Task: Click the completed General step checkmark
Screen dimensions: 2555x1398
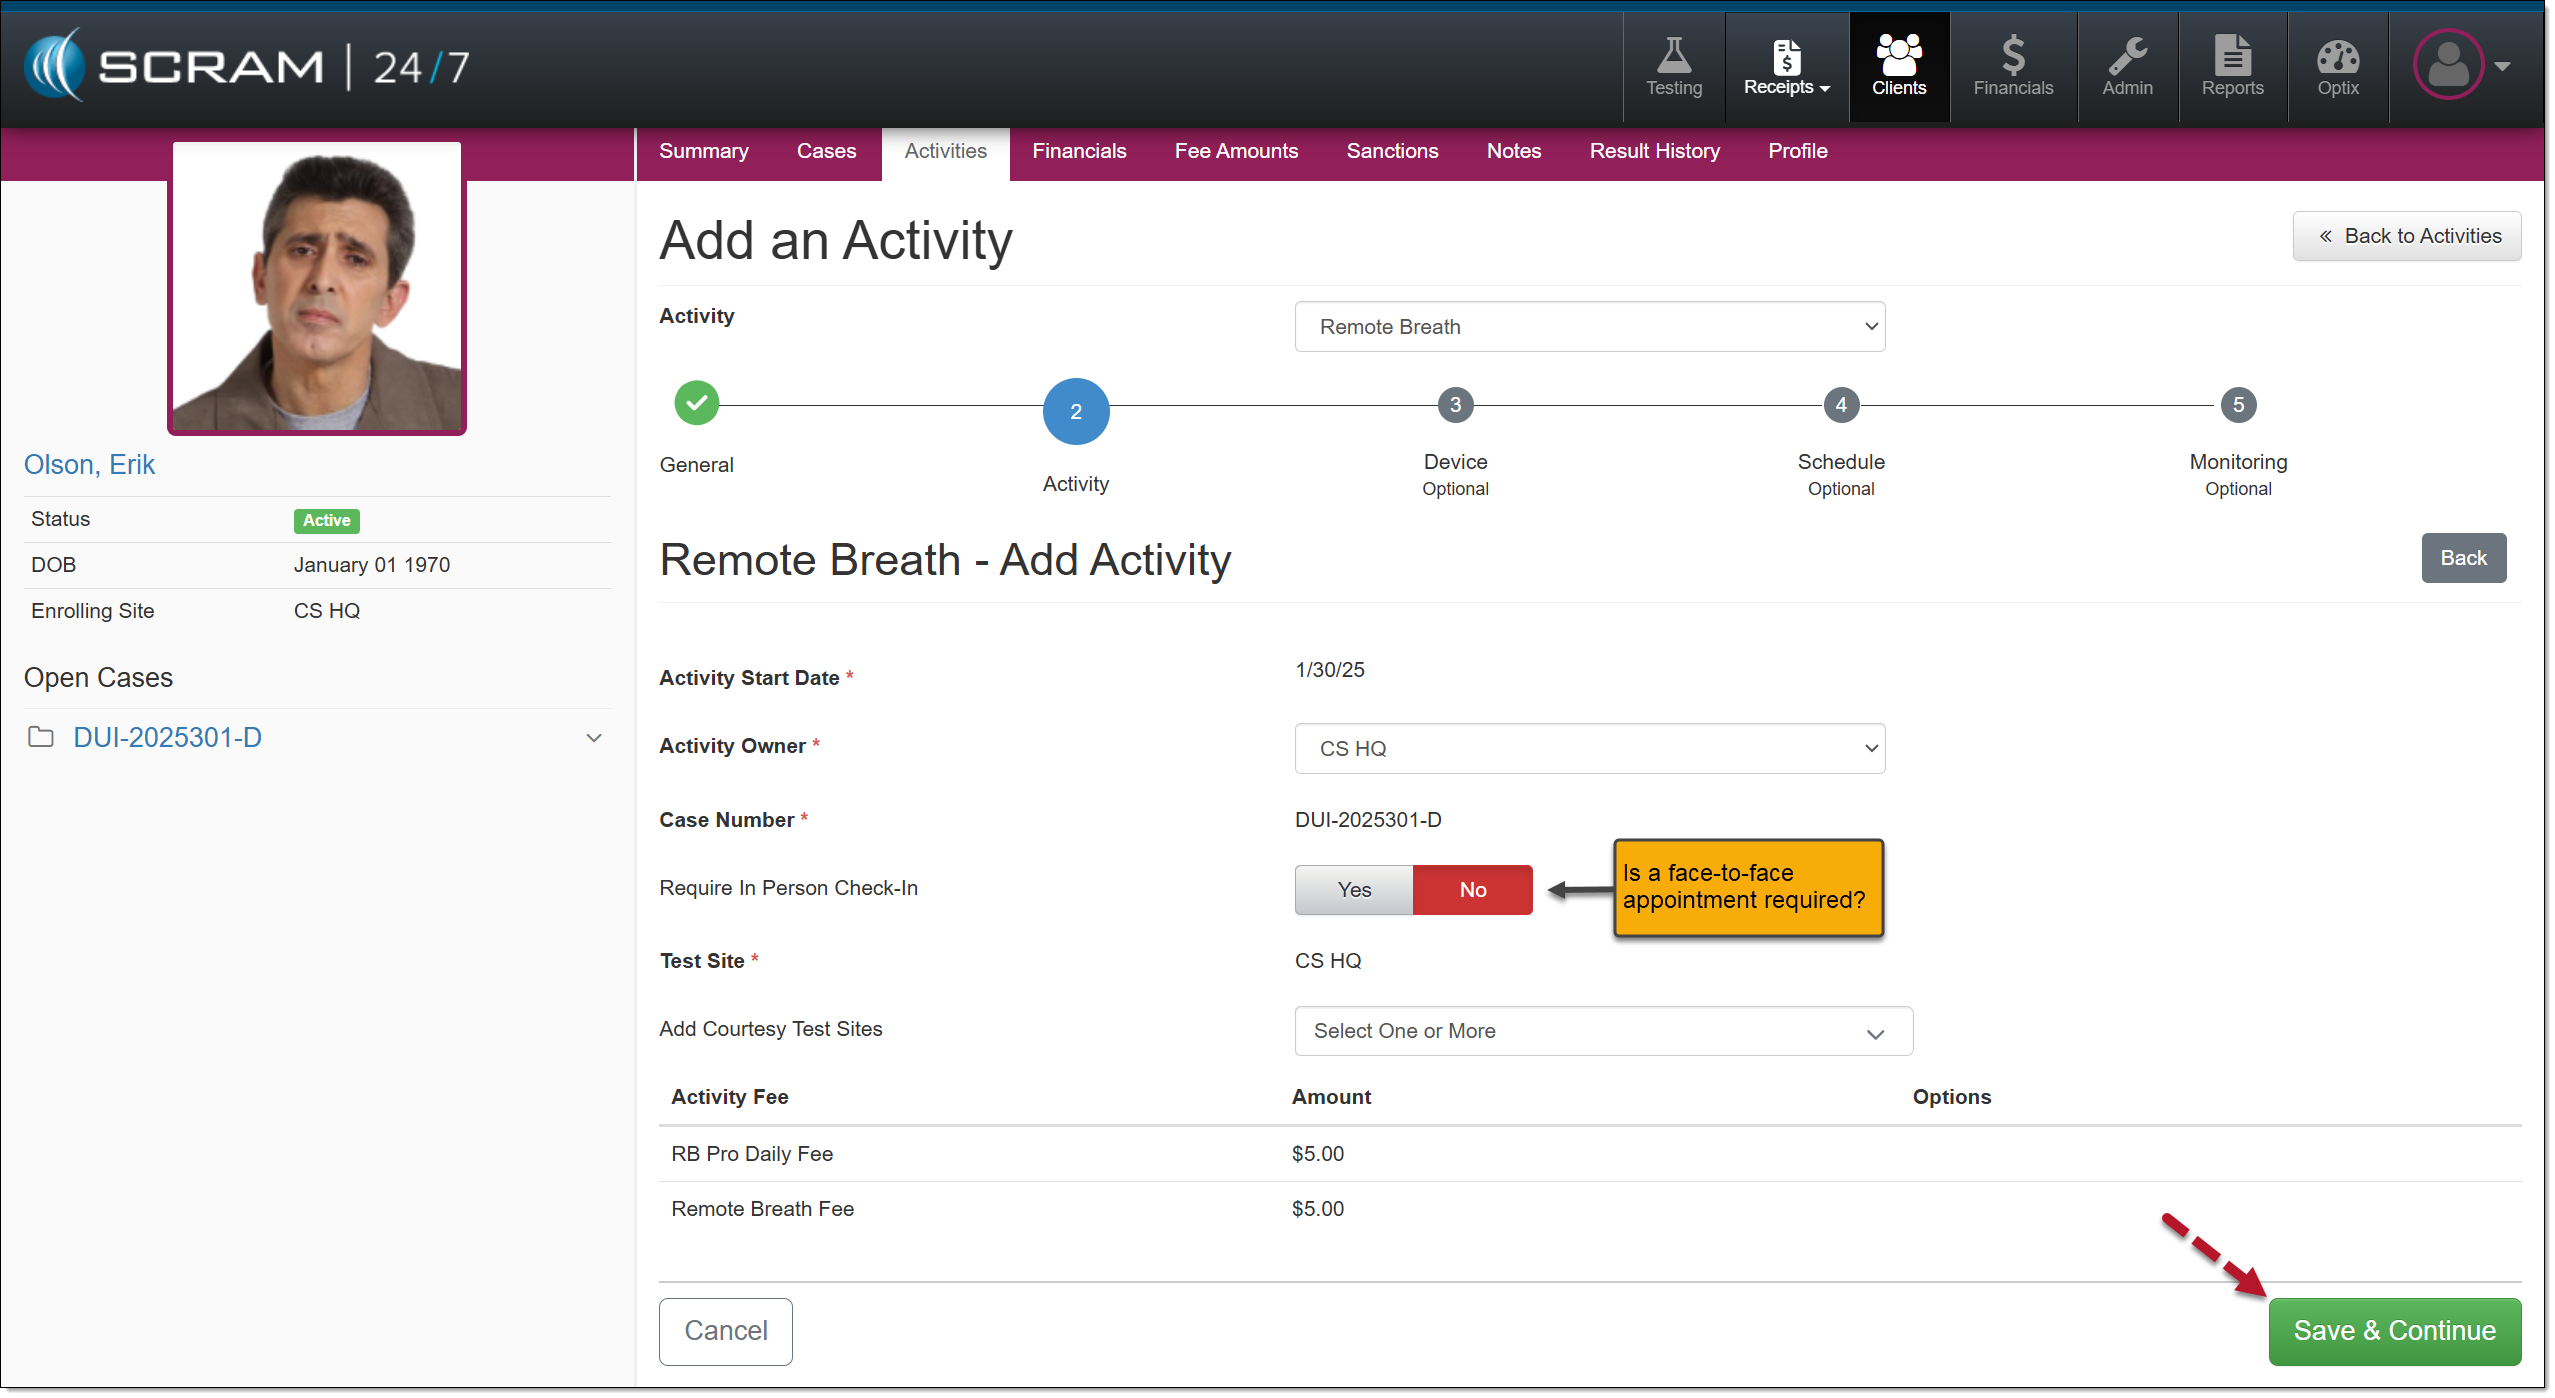Action: tap(696, 404)
